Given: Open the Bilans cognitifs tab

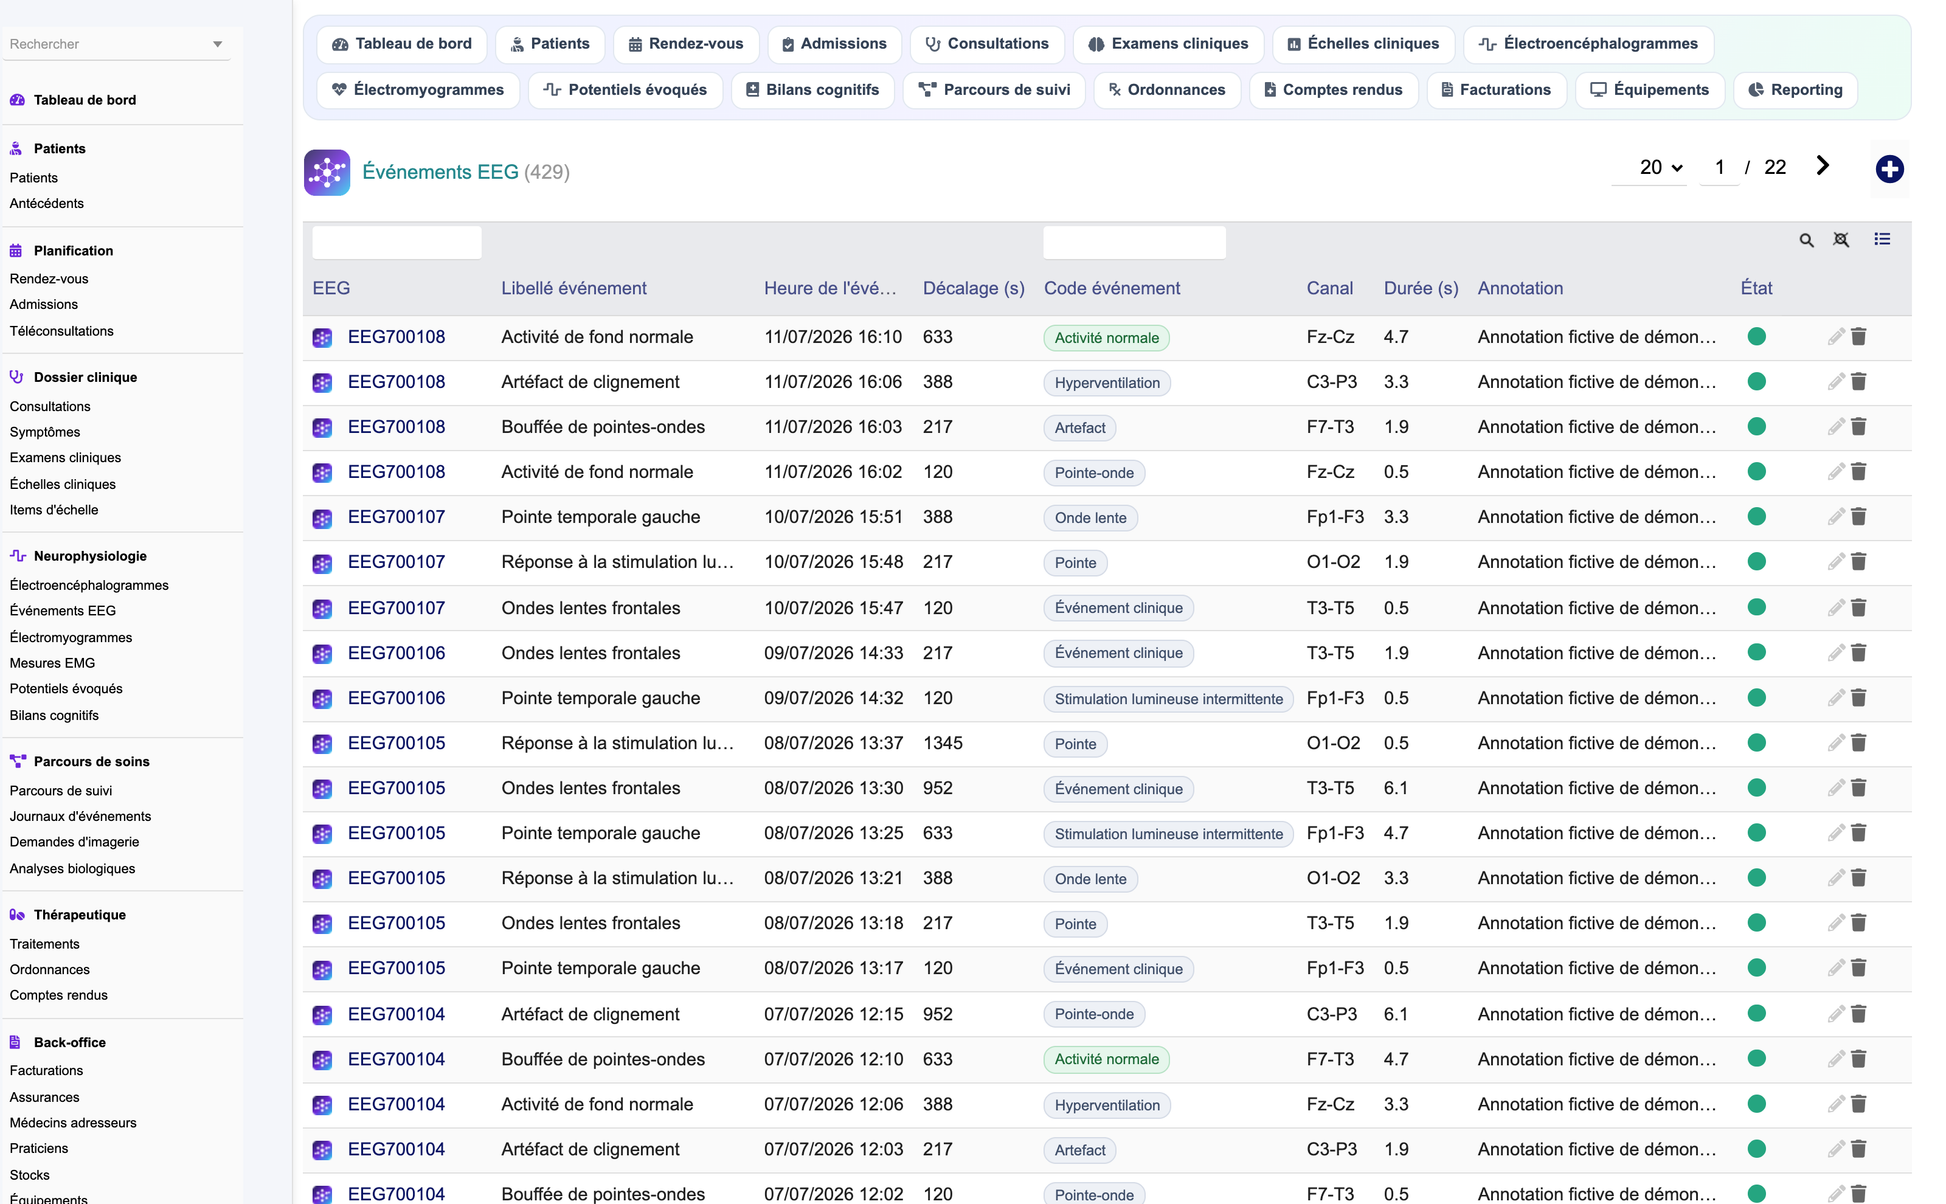Looking at the screenshot, I should pos(812,90).
